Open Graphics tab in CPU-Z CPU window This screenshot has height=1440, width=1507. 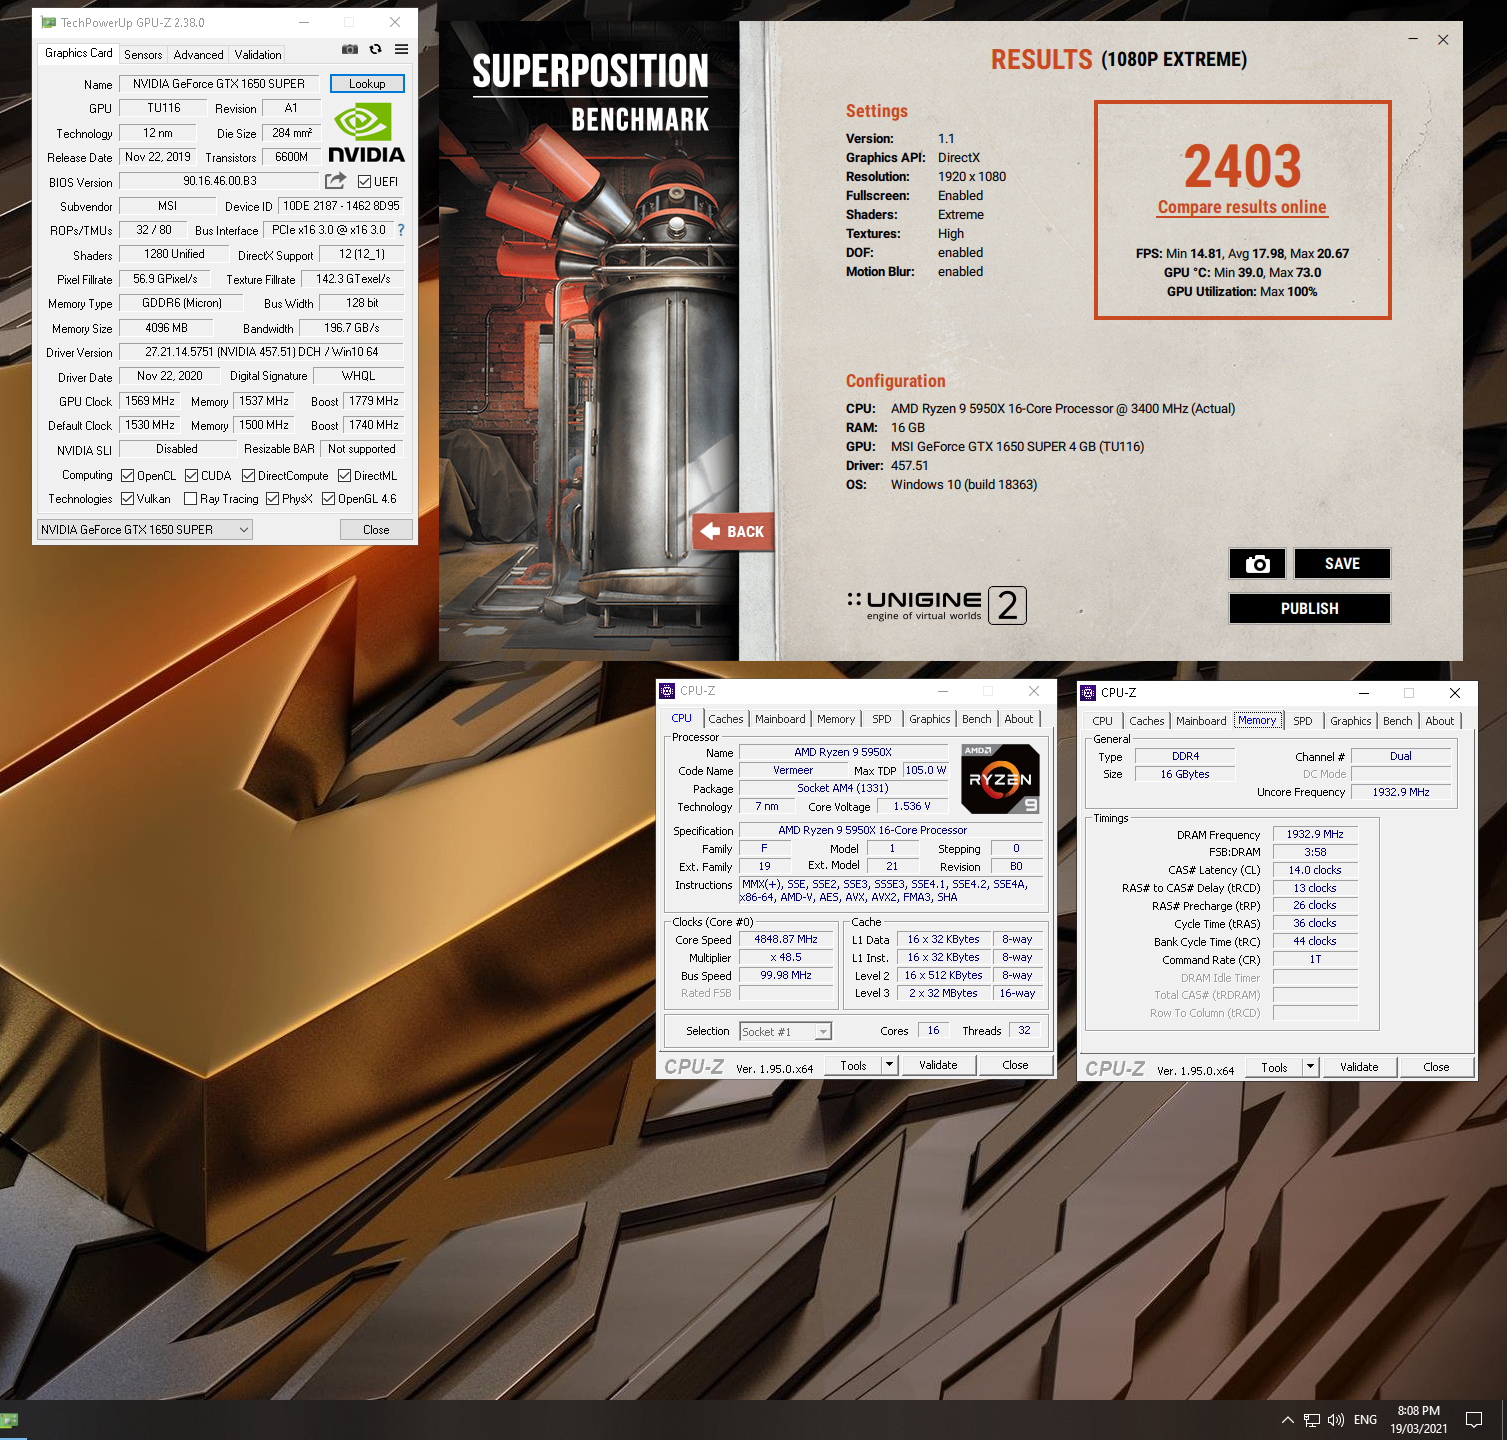929,719
